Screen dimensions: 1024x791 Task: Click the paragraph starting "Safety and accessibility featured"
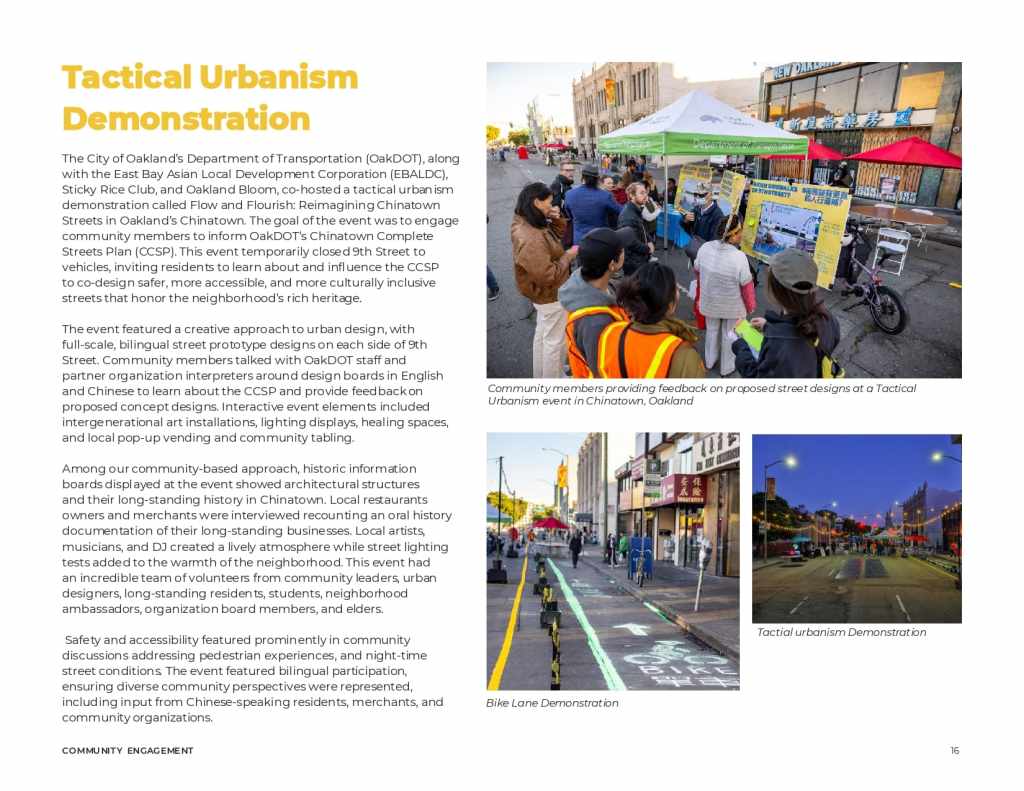click(255, 678)
